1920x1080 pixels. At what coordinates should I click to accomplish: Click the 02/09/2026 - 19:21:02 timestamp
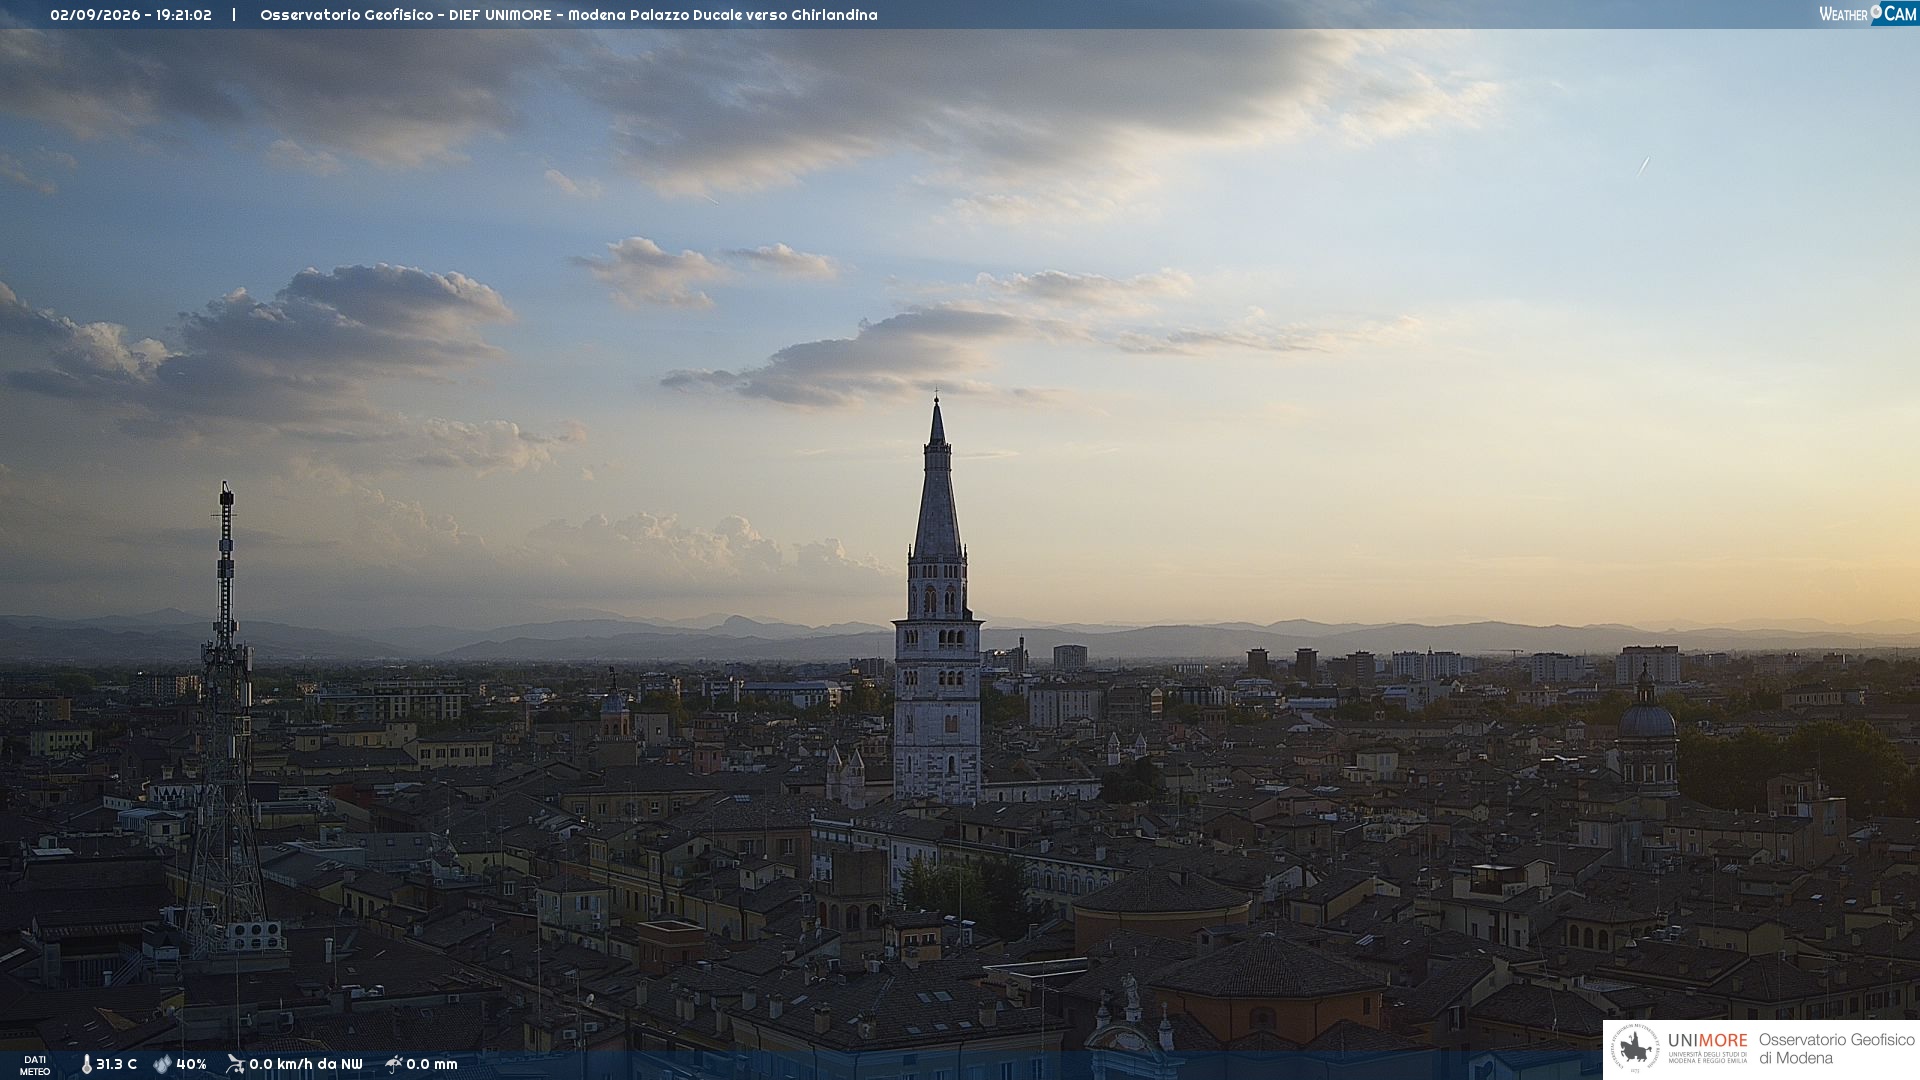(131, 15)
